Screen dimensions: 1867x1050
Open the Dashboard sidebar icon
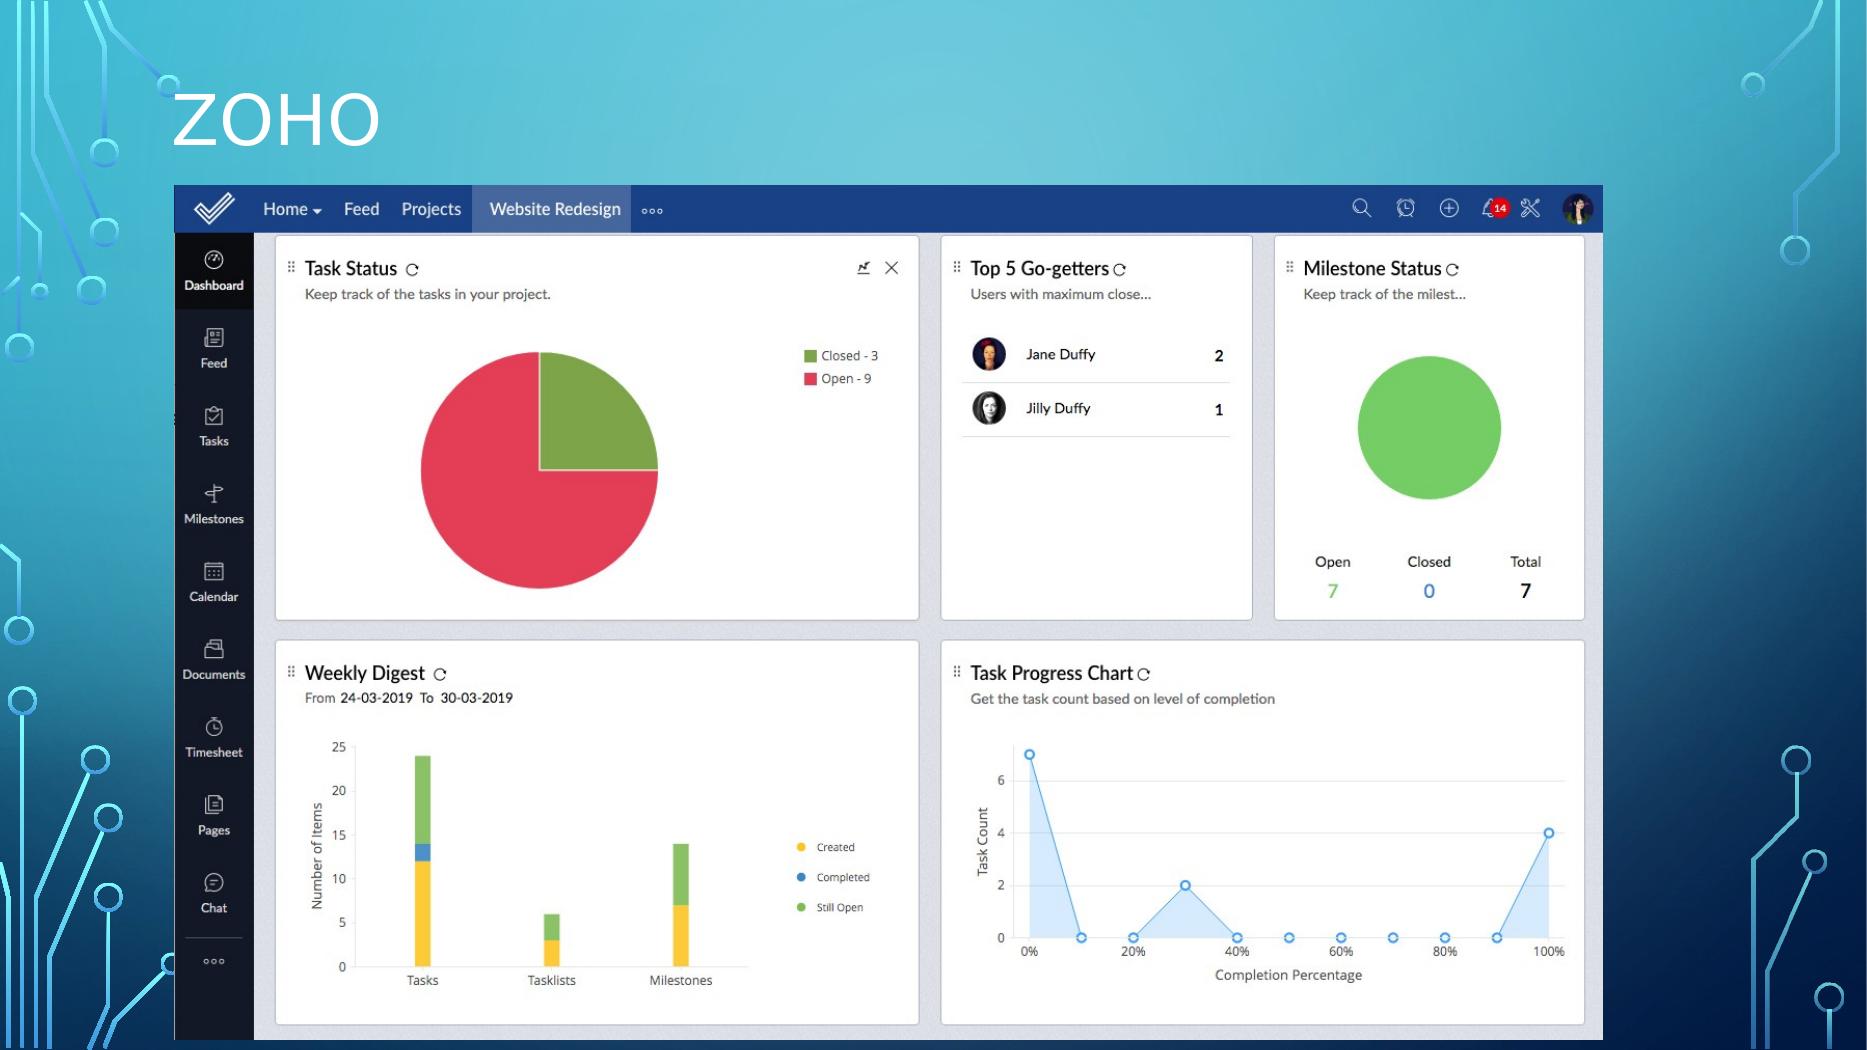tap(213, 271)
